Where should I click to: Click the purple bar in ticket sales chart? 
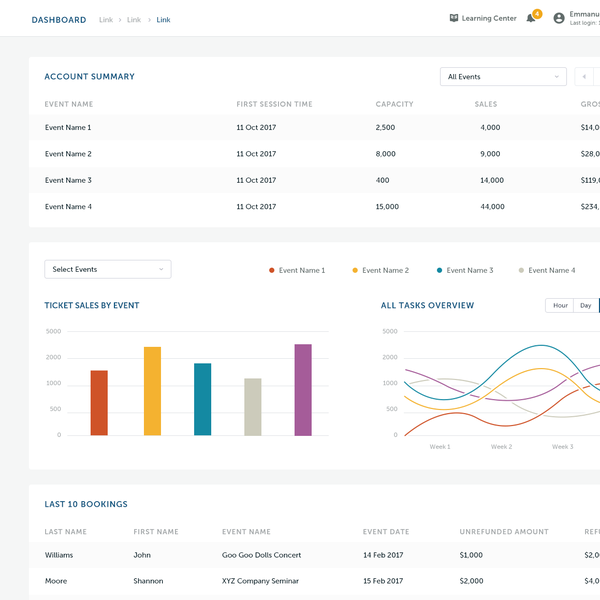[303, 390]
